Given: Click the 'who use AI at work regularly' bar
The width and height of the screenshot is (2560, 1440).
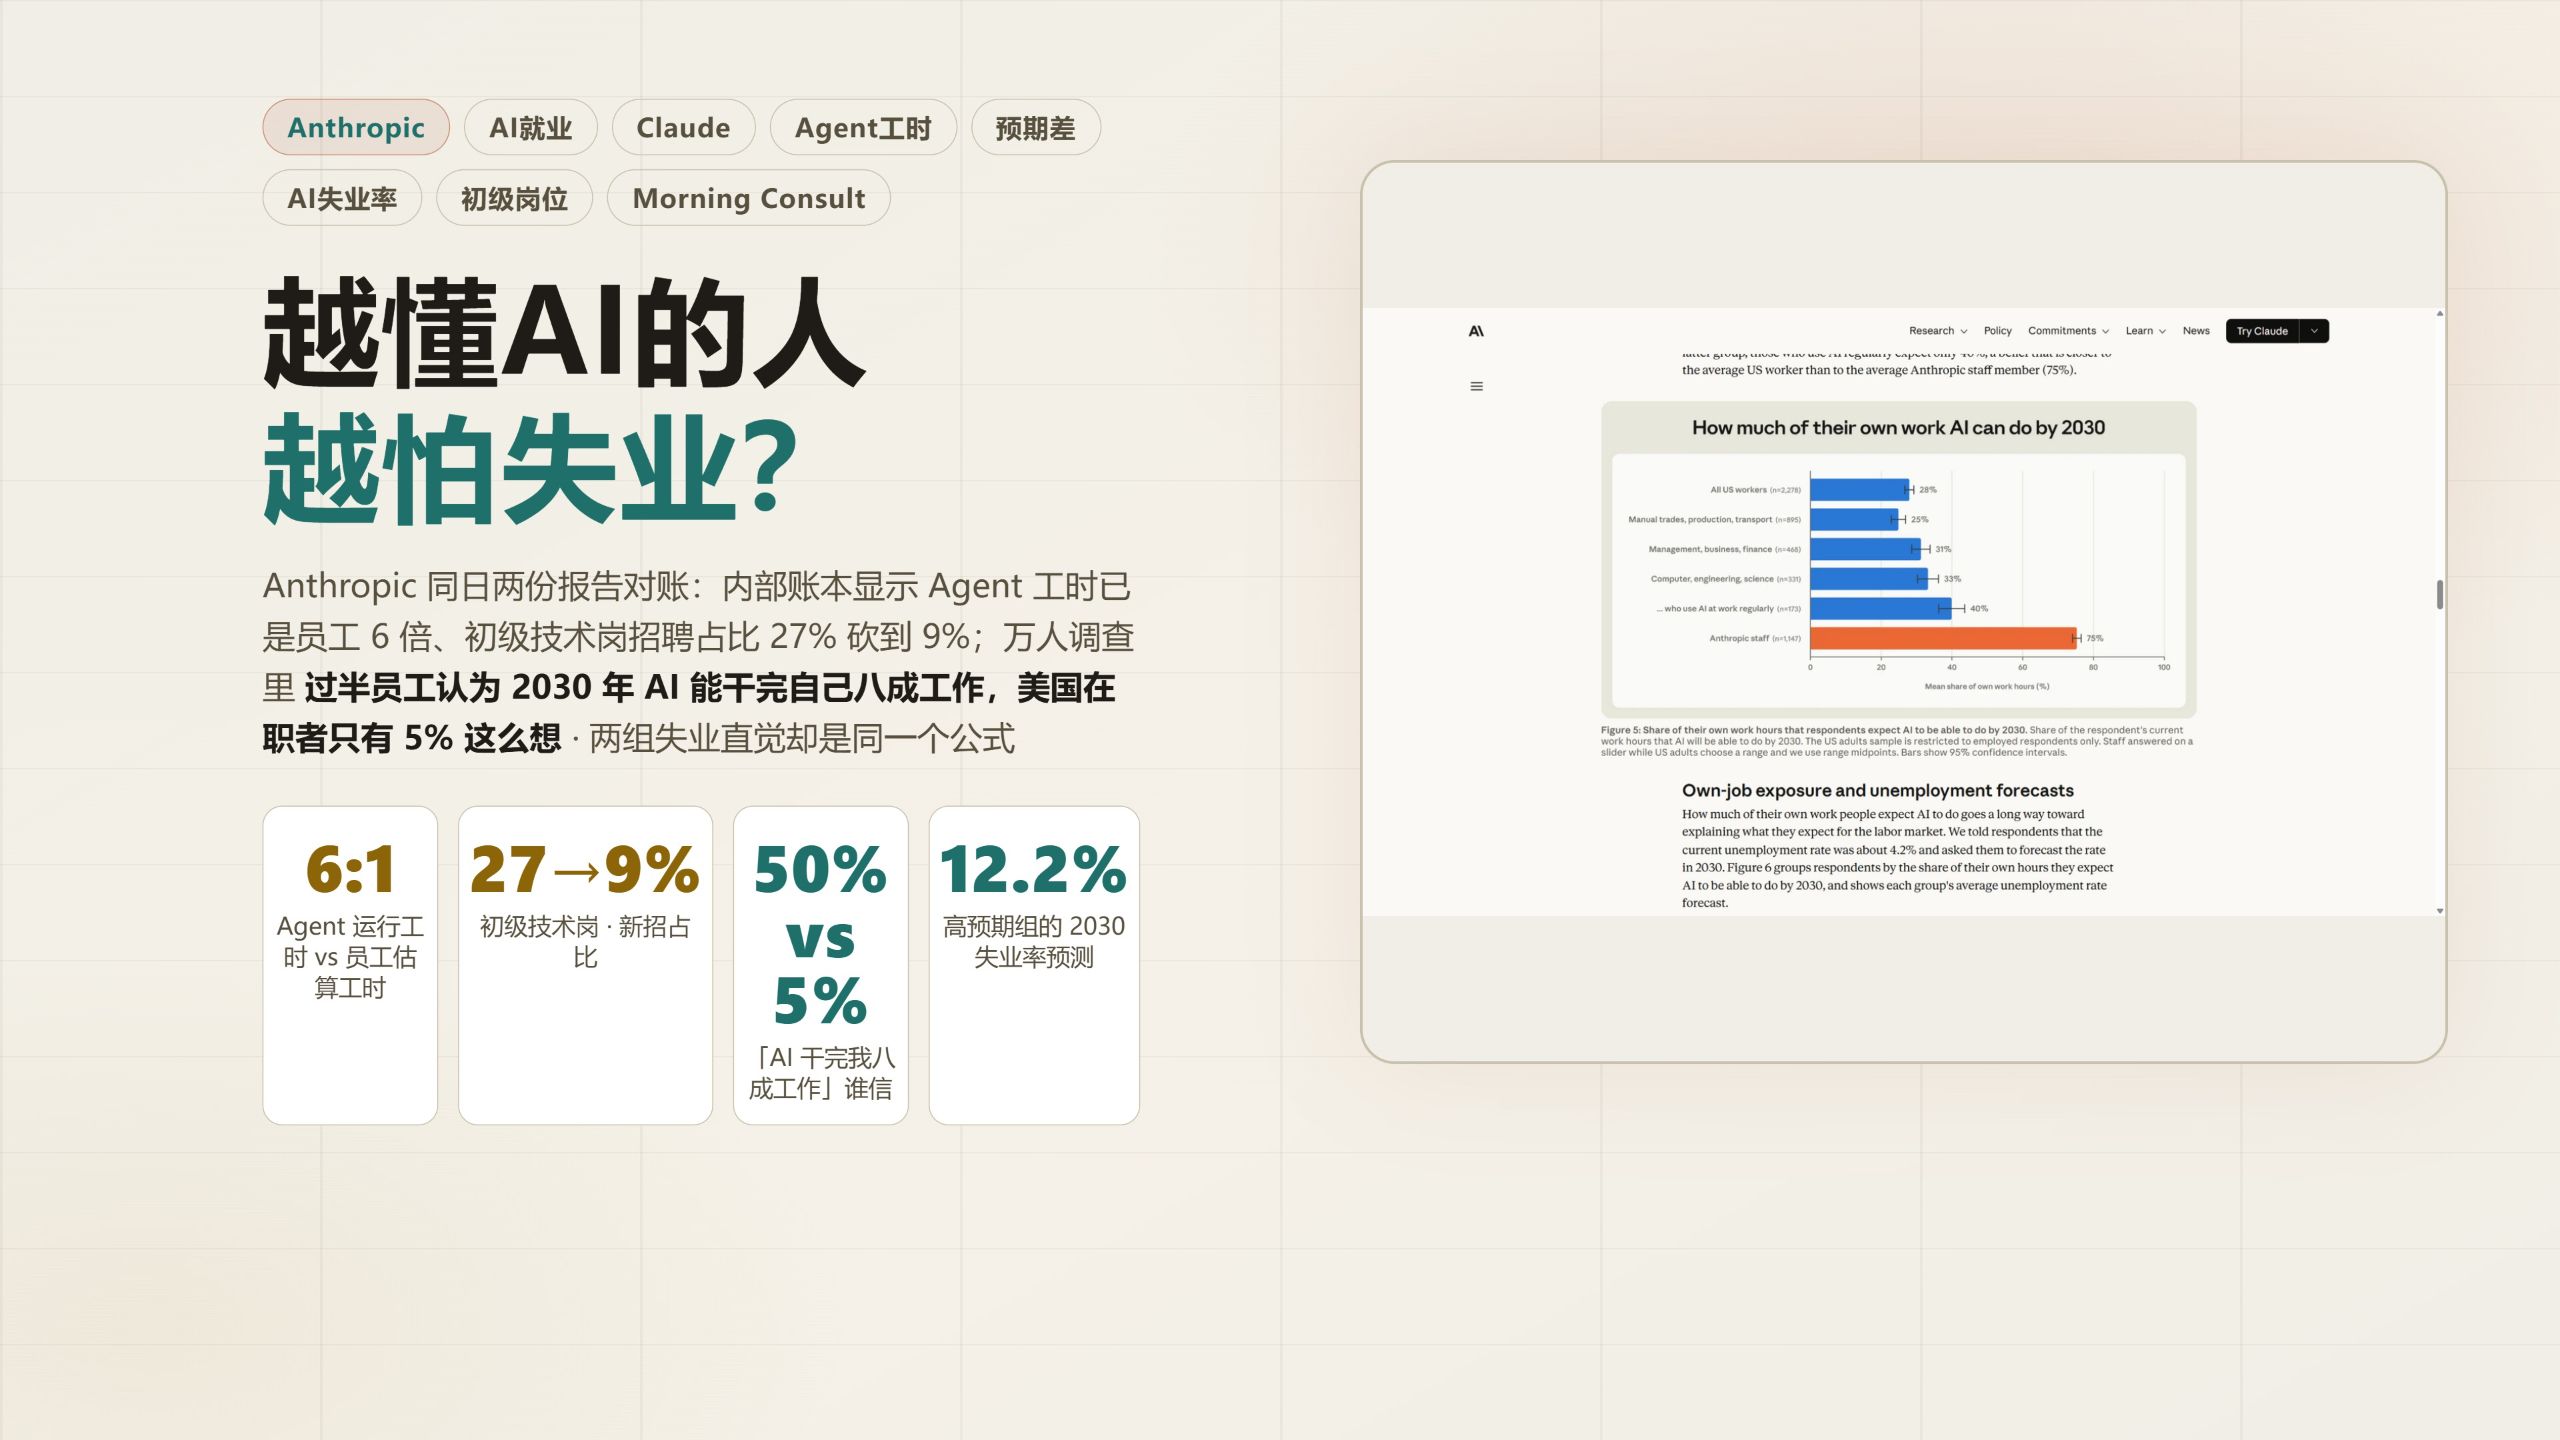Looking at the screenshot, I should pyautogui.click(x=1881, y=608).
